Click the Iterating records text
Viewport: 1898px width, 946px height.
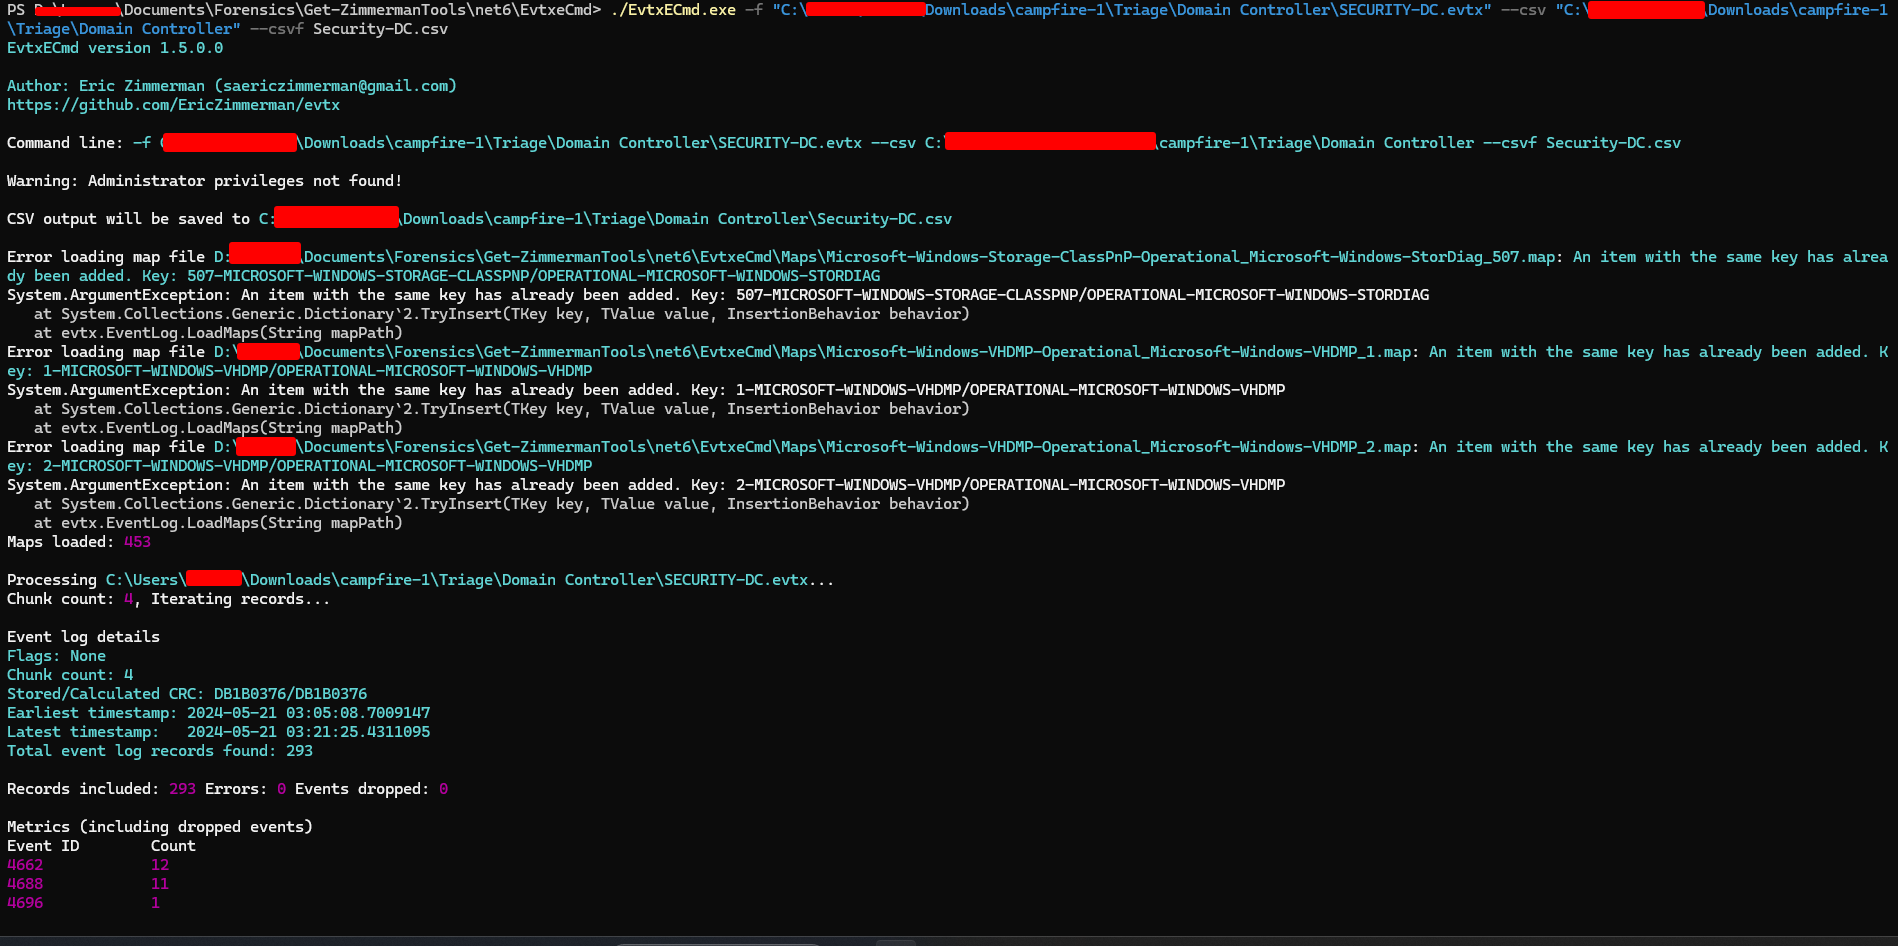pos(239,599)
